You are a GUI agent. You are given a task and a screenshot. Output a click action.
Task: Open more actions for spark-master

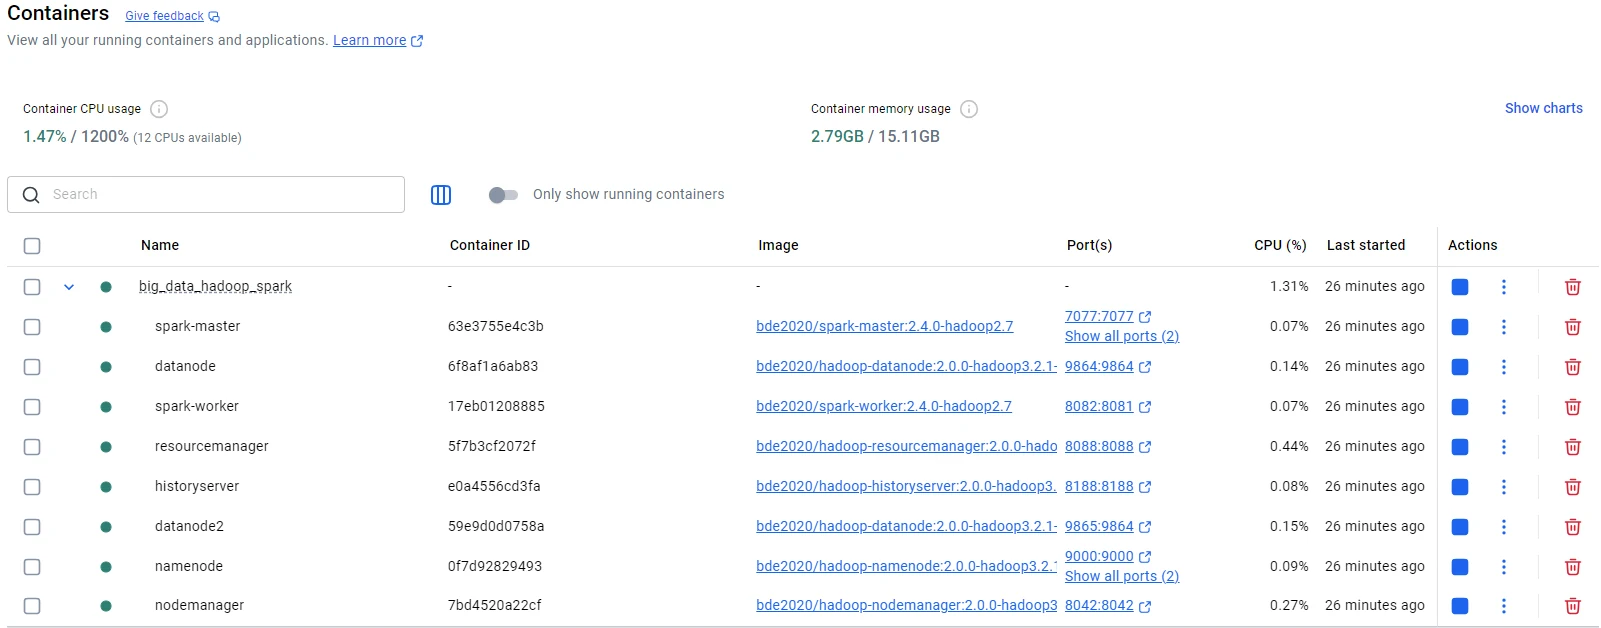point(1503,327)
